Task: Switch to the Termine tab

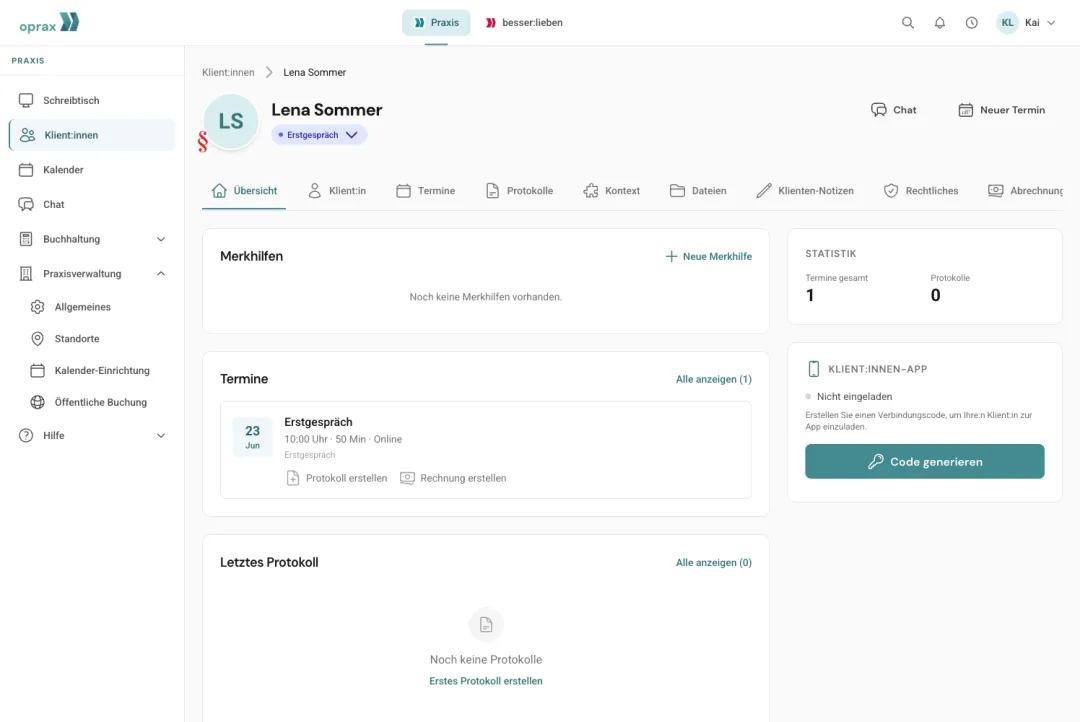Action: [x=426, y=191]
